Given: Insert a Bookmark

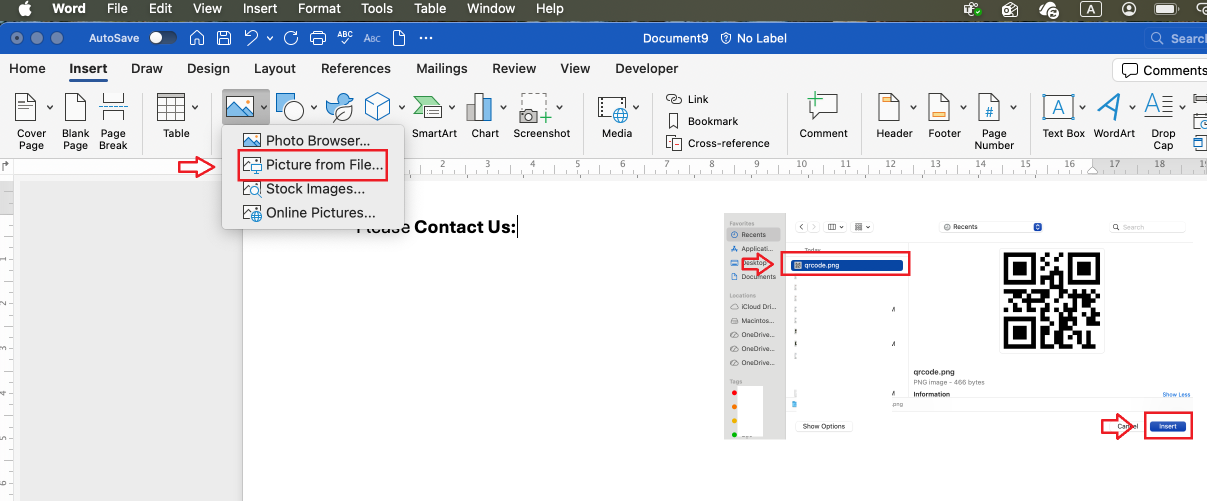Looking at the screenshot, I should point(702,121).
